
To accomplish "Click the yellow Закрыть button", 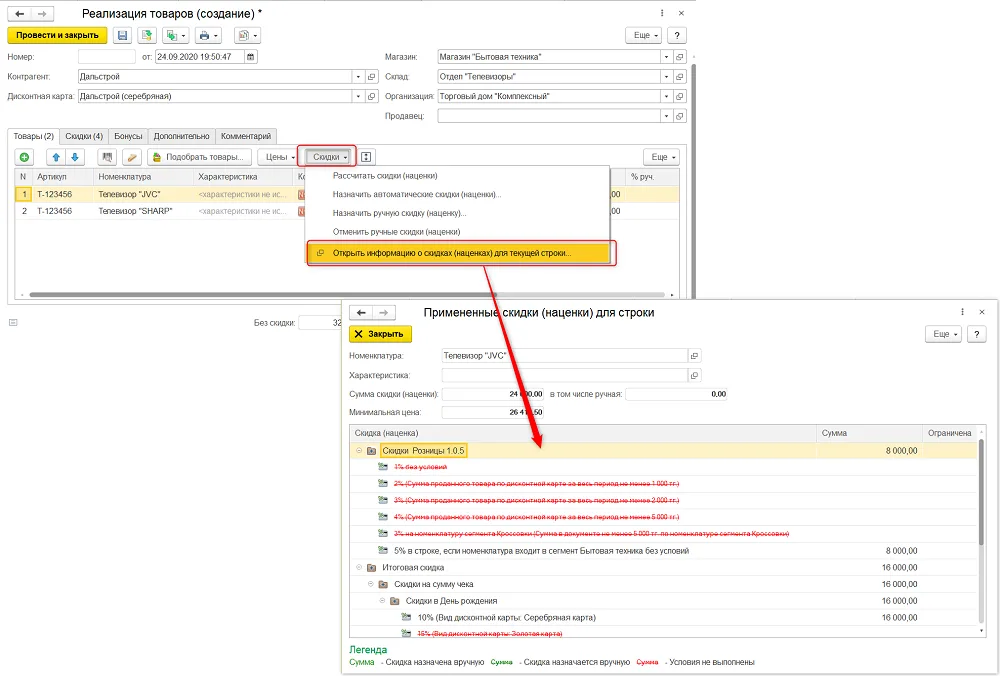I will 381,334.
